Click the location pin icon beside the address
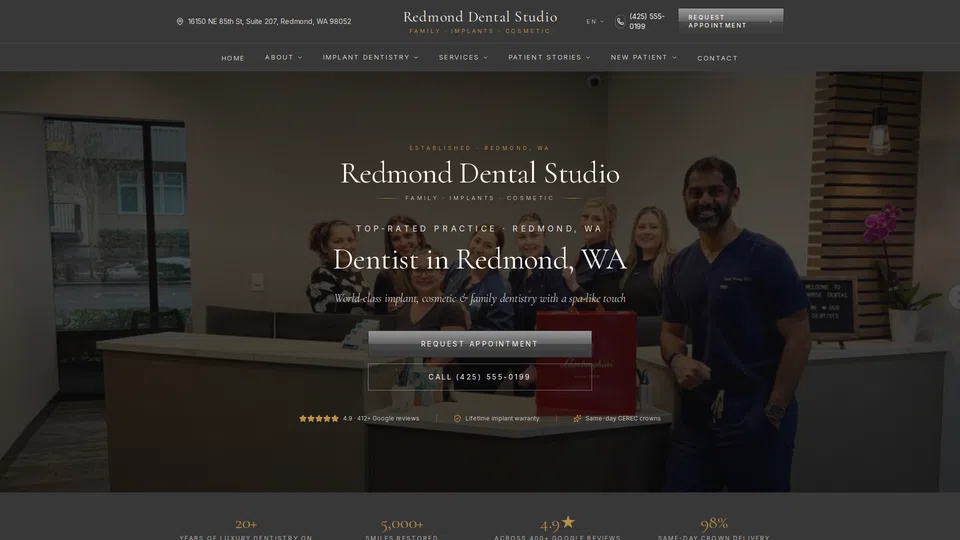Viewport: 960px width, 540px height. [x=179, y=21]
